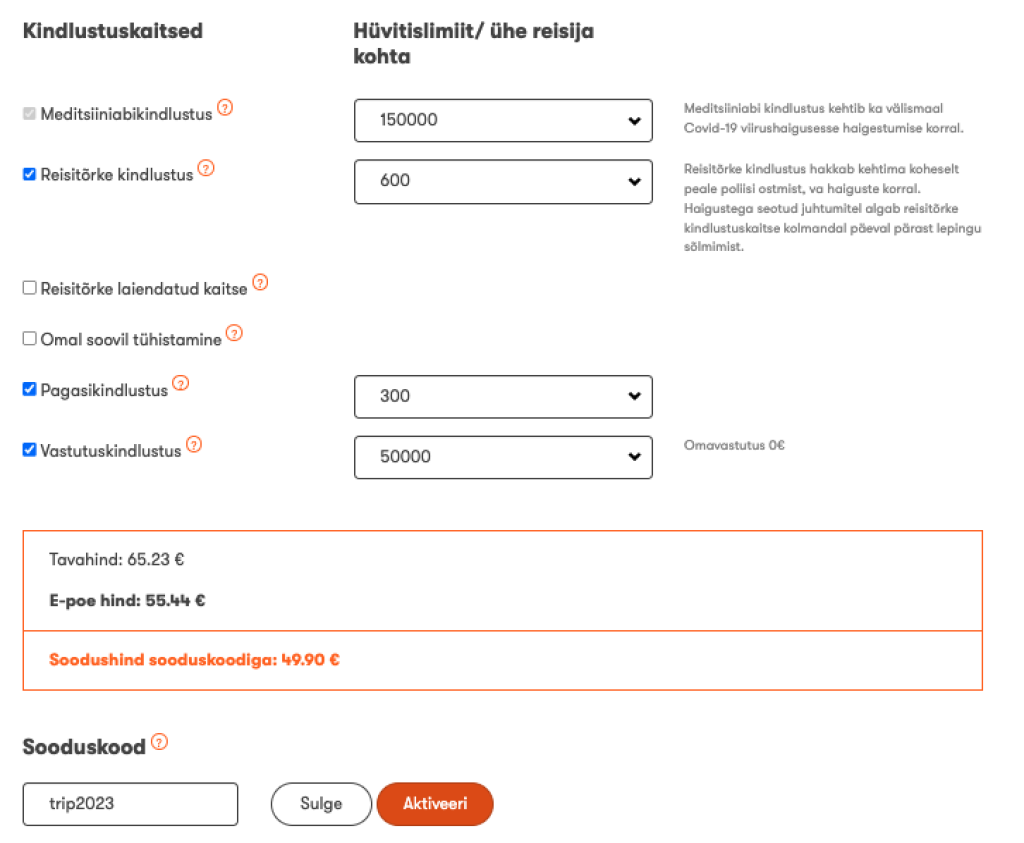The height and width of the screenshot is (843, 1024).
Task: Uncheck the Vastutuskindlustus checkbox
Action: point(29,450)
